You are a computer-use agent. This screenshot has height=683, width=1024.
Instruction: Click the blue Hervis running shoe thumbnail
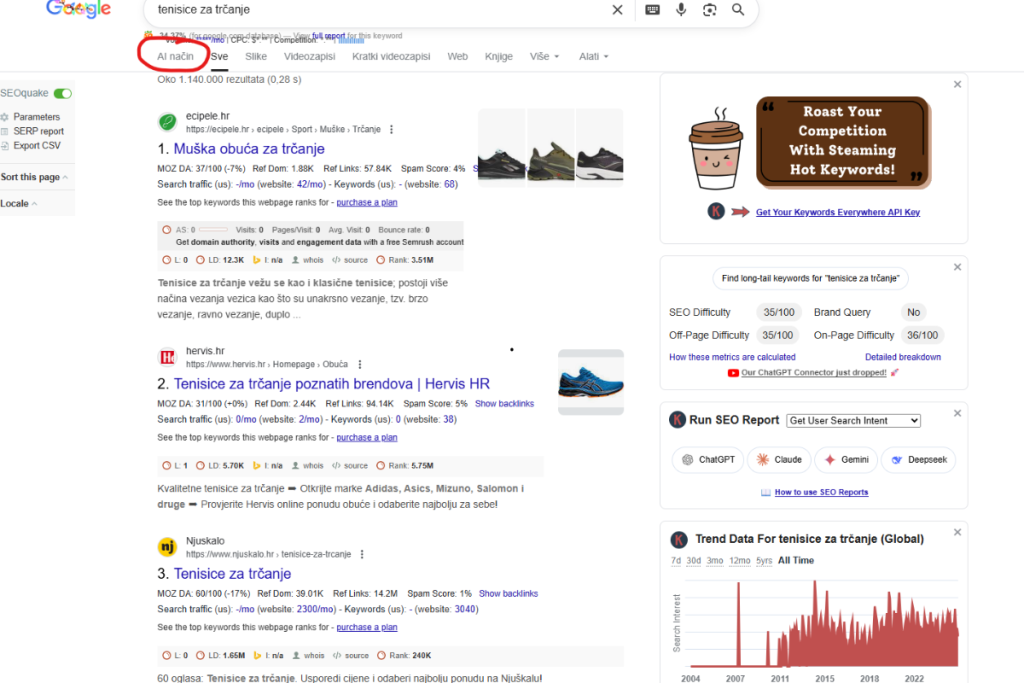pos(590,381)
